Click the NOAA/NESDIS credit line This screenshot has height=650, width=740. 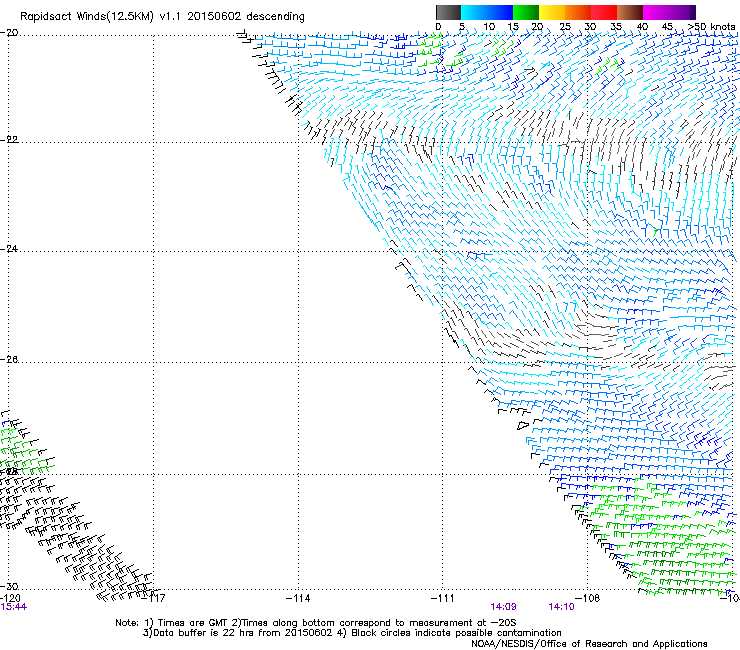pos(589,644)
